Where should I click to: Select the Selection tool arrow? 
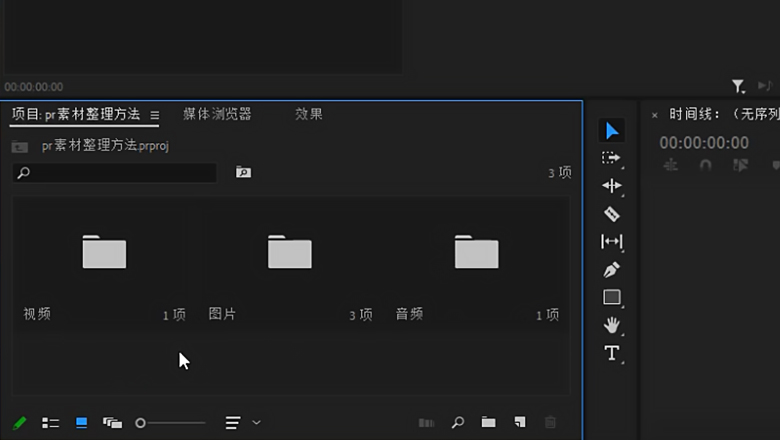(612, 131)
